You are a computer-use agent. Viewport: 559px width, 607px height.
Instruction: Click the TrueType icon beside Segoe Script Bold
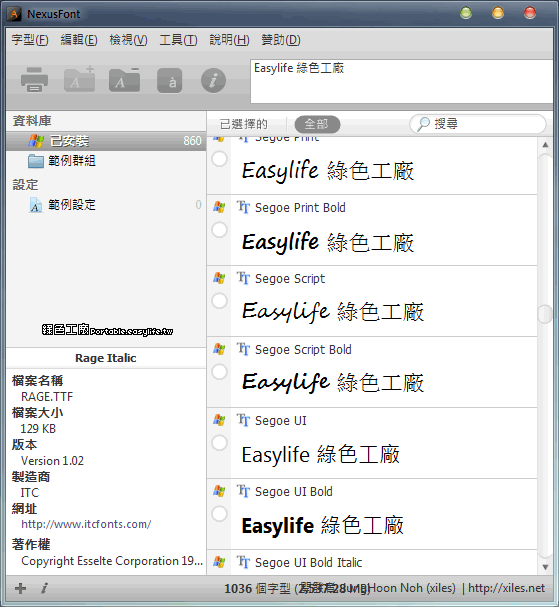243,349
